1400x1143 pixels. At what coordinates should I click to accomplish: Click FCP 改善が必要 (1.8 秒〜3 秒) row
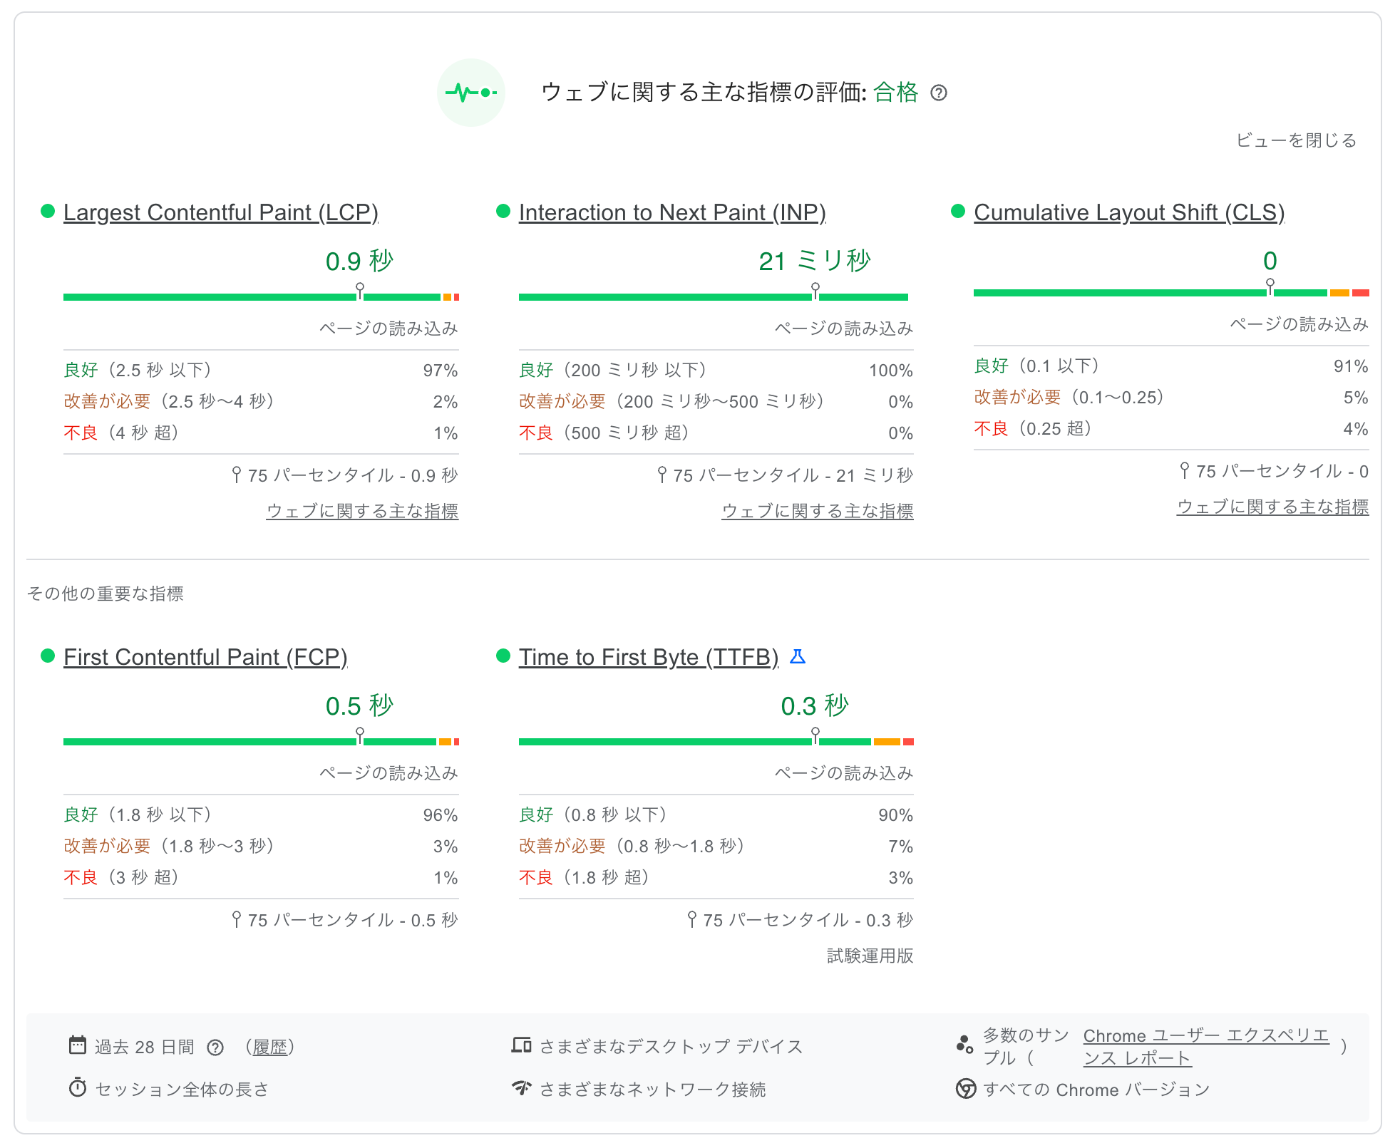coord(261,846)
